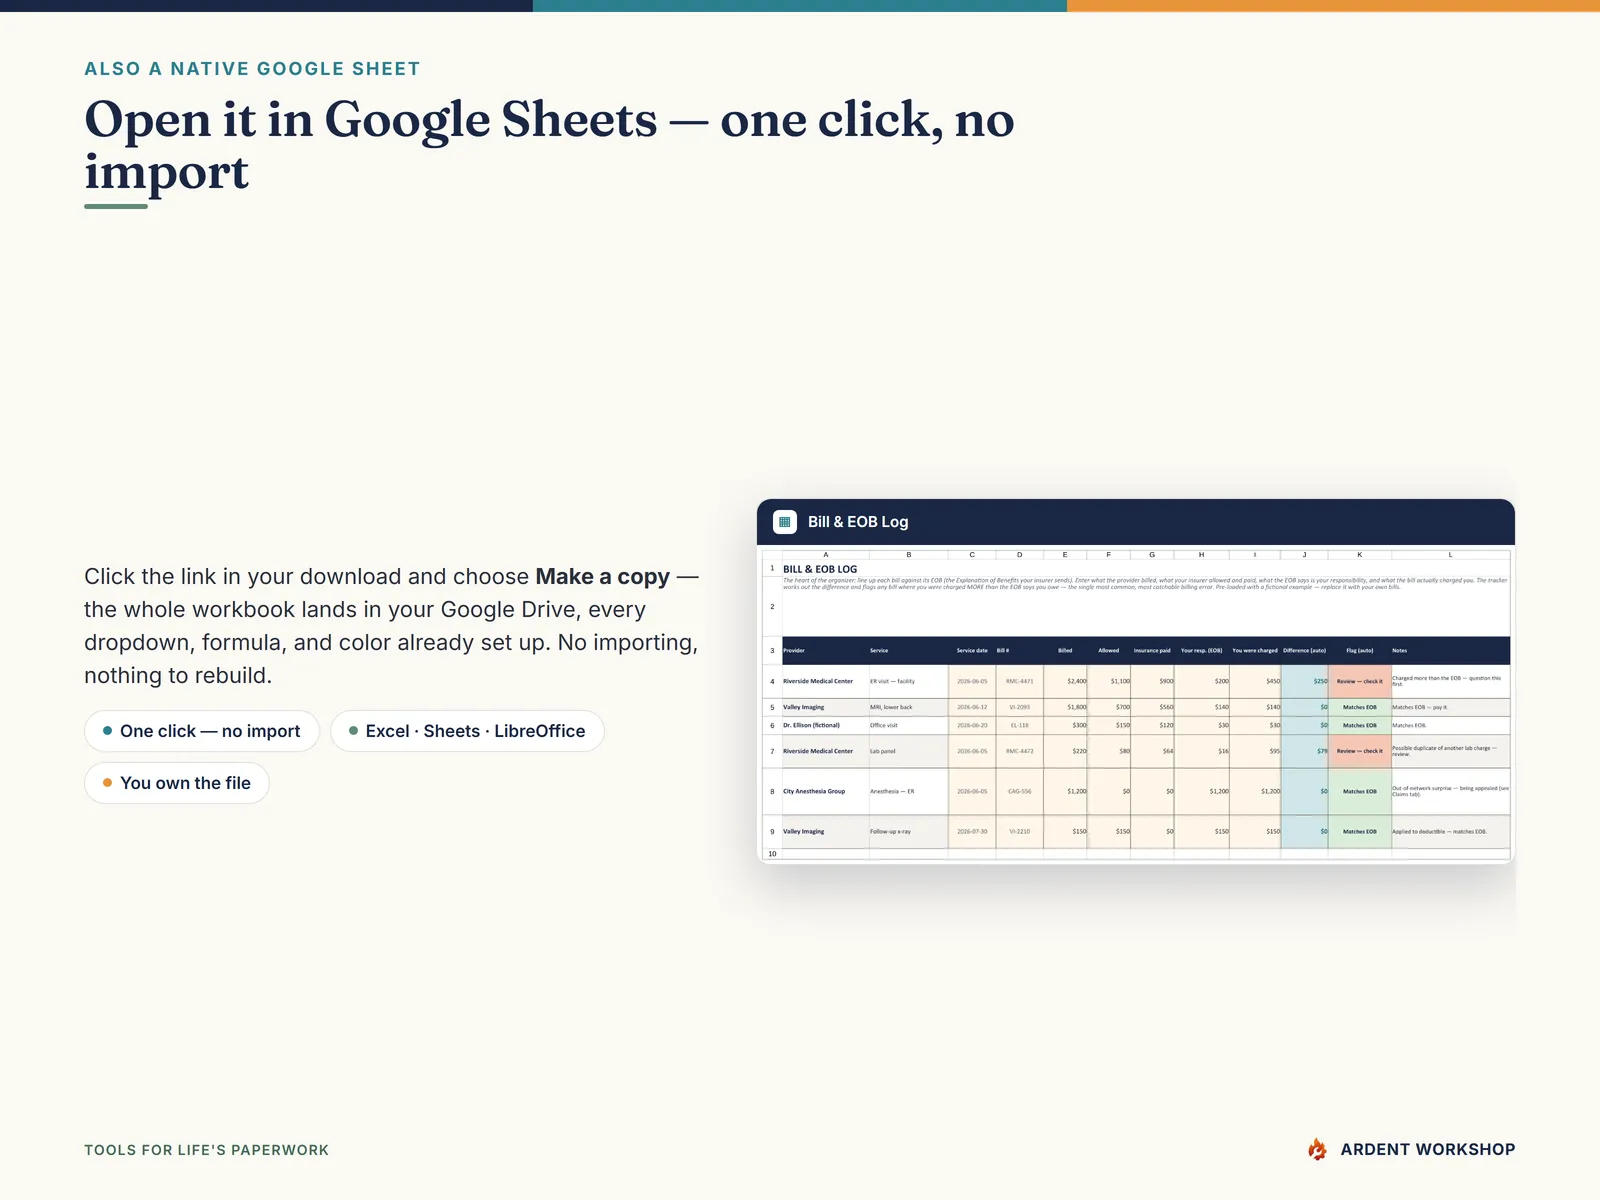Select the 'Excel · Sheets · LibreOffice' pill
1600x1200 pixels.
coord(467,731)
